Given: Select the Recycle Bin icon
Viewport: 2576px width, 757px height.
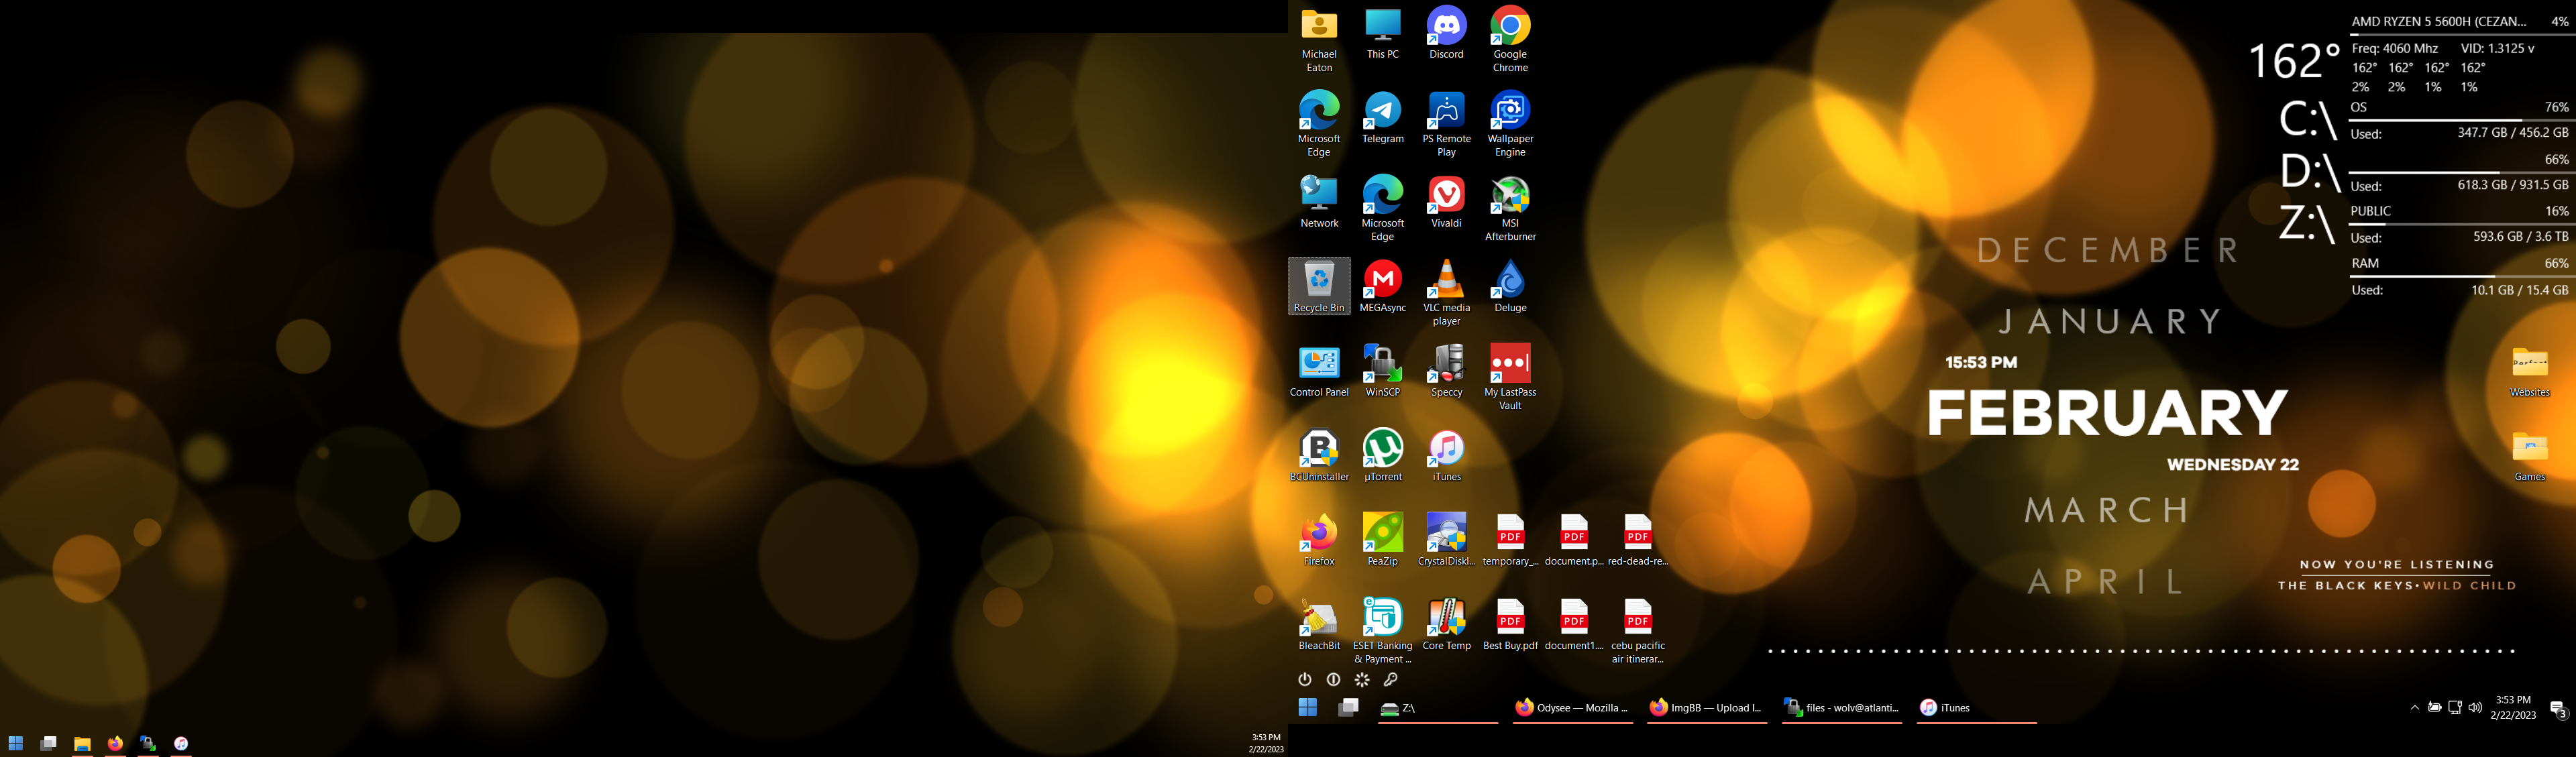Looking at the screenshot, I should coord(1319,287).
